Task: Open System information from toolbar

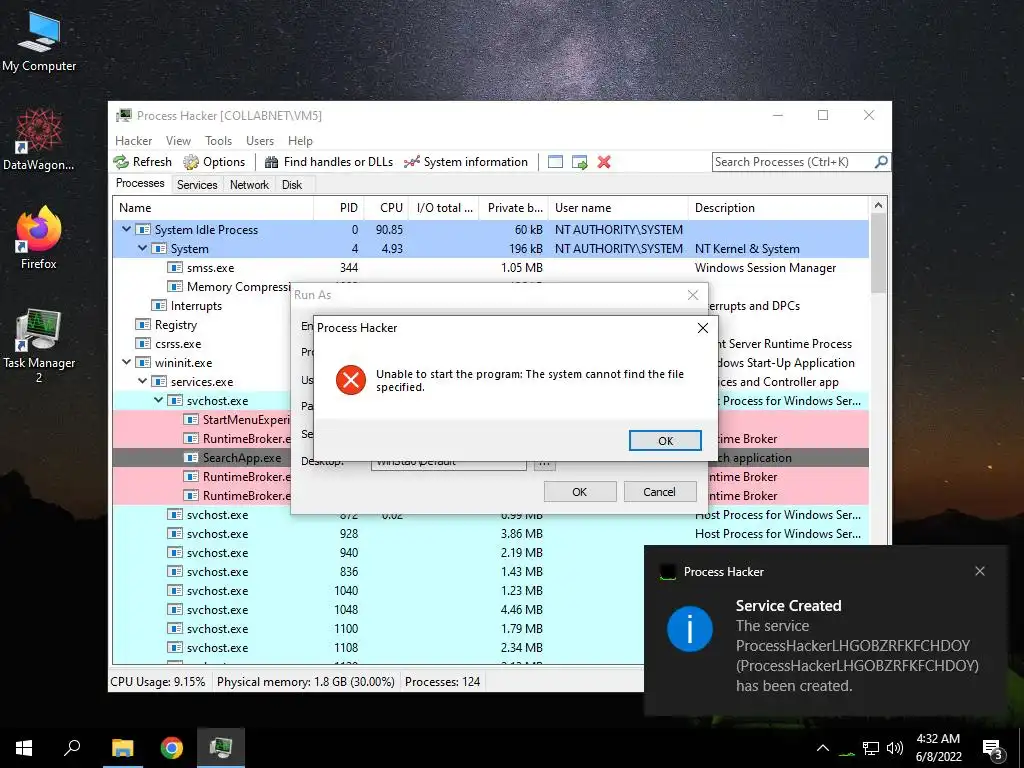Action: click(x=466, y=162)
